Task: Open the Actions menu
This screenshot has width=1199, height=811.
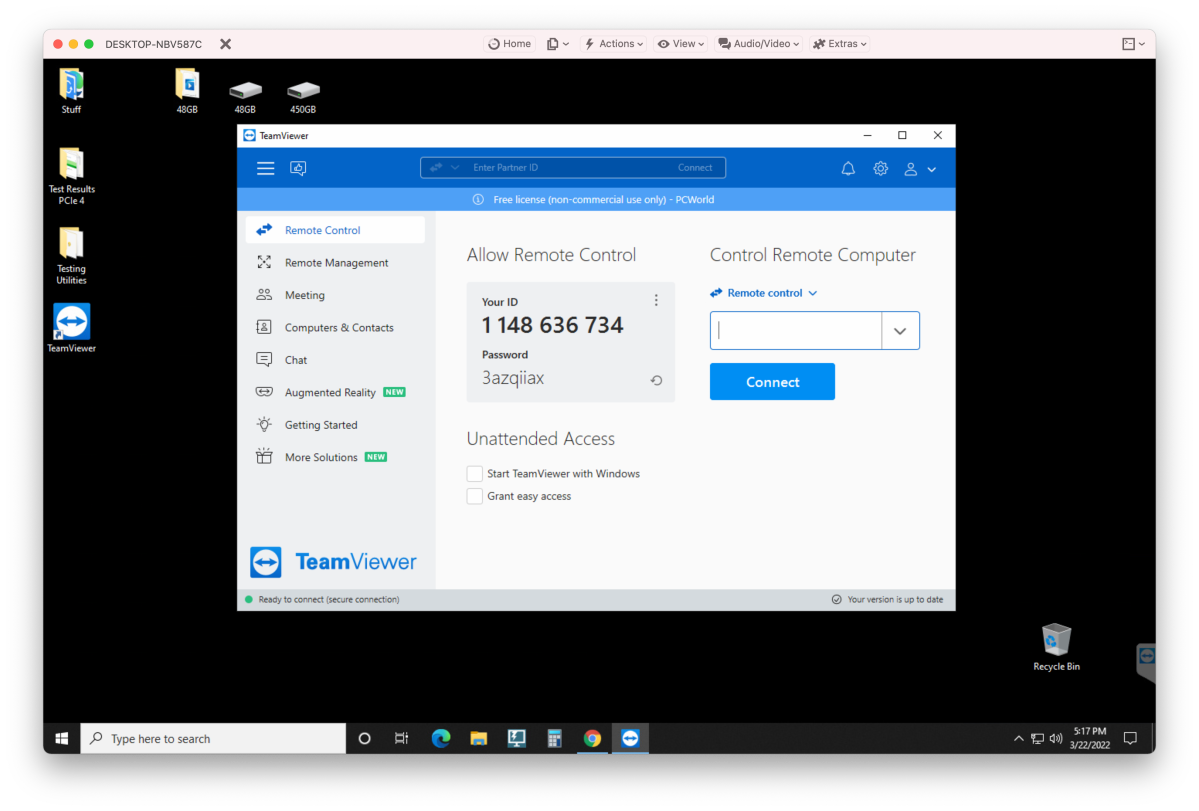Action: 614,44
